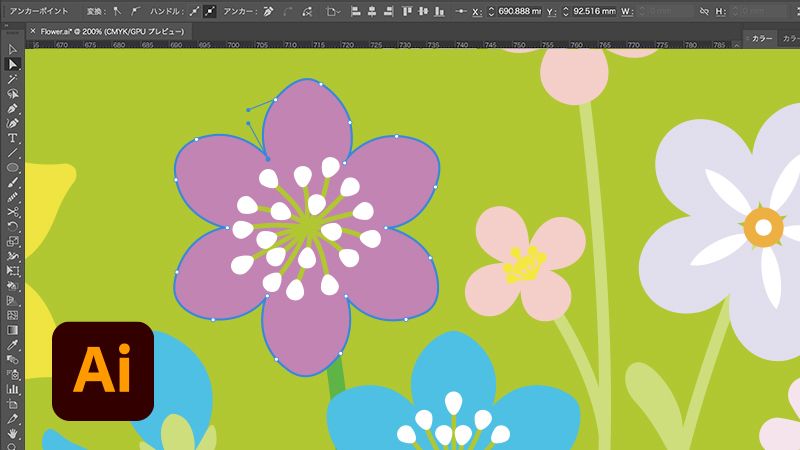
Task: Click the H height label link
Action: [720, 11]
